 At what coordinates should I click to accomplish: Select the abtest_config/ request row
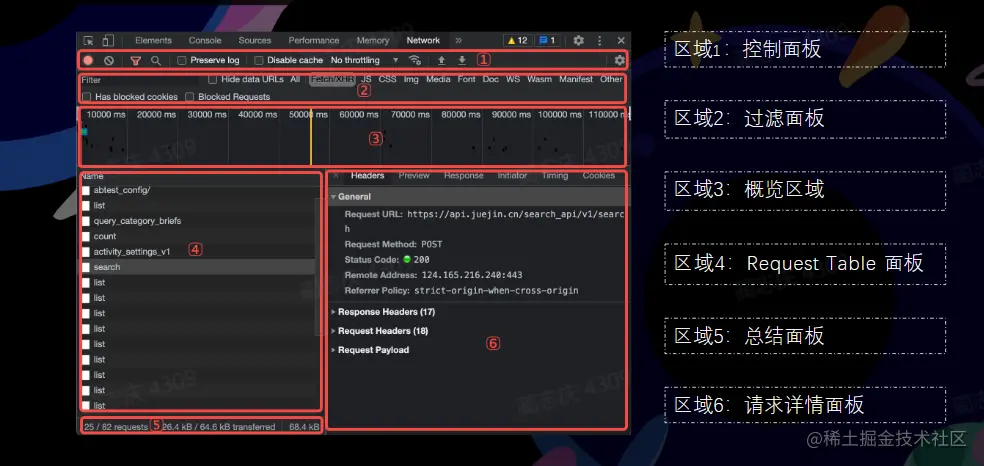(x=198, y=190)
